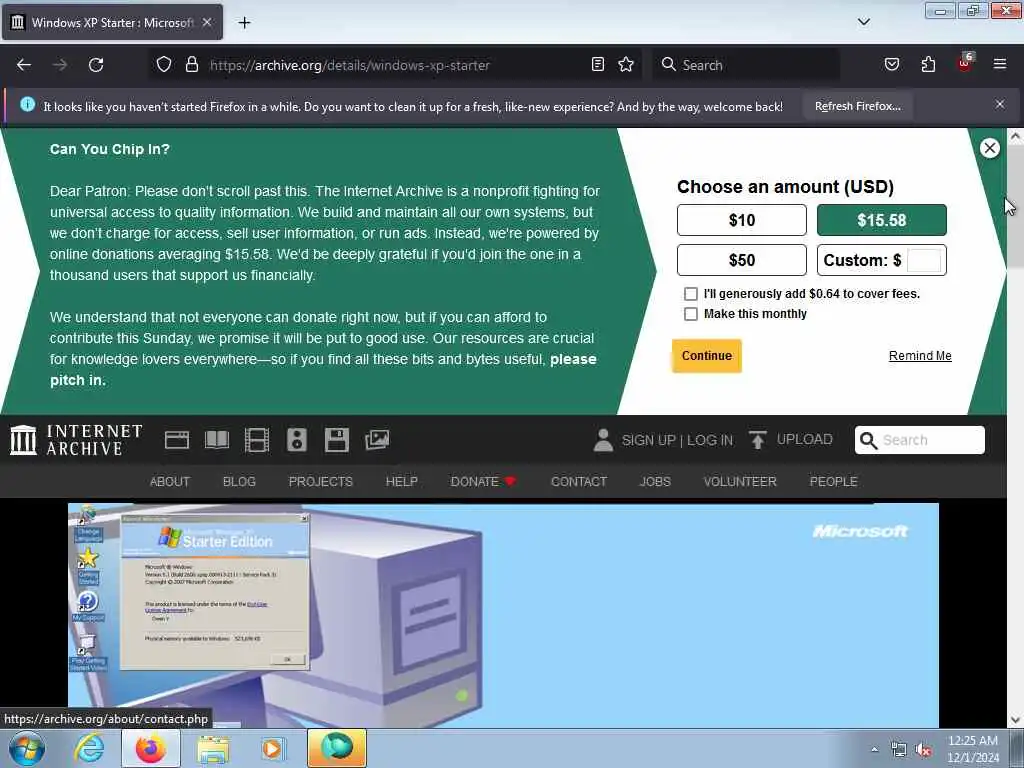
Task: Open the Web (Wayback) media icon
Action: pos(176,440)
